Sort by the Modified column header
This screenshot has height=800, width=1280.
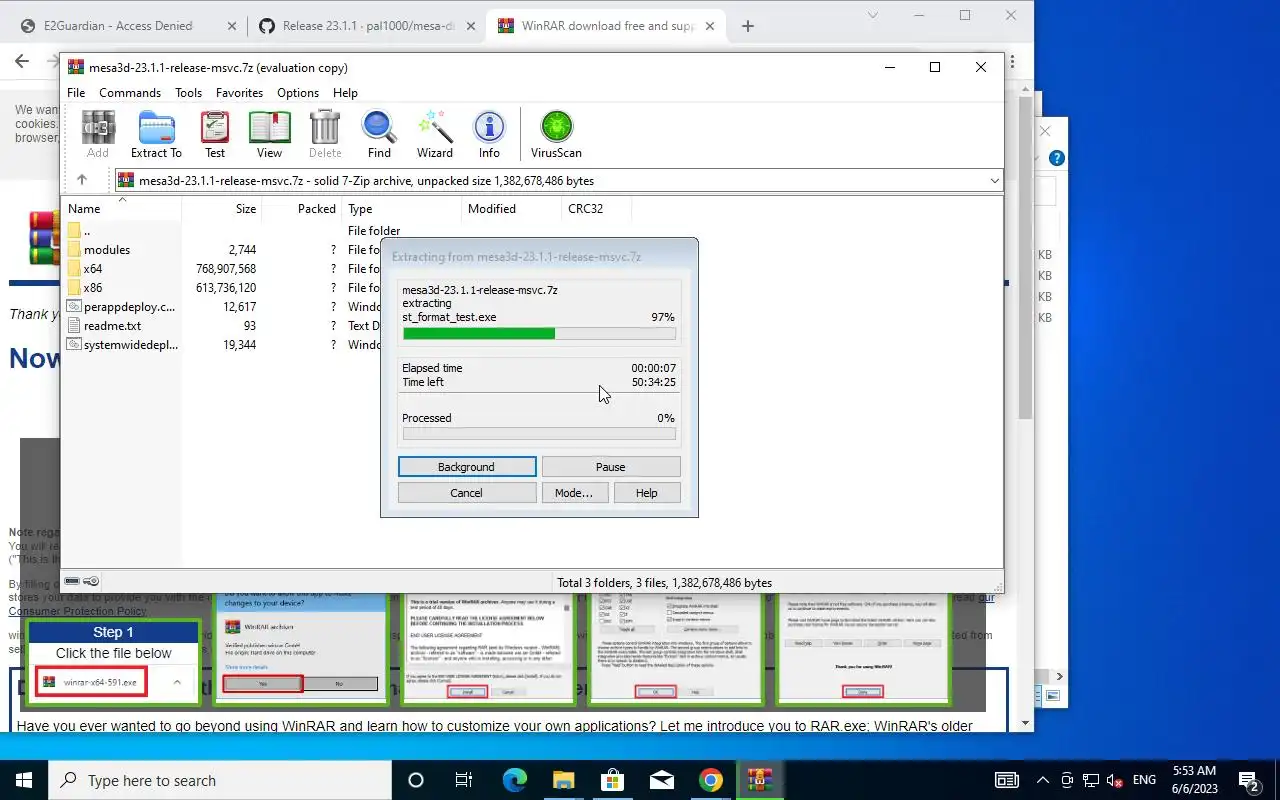click(x=512, y=209)
